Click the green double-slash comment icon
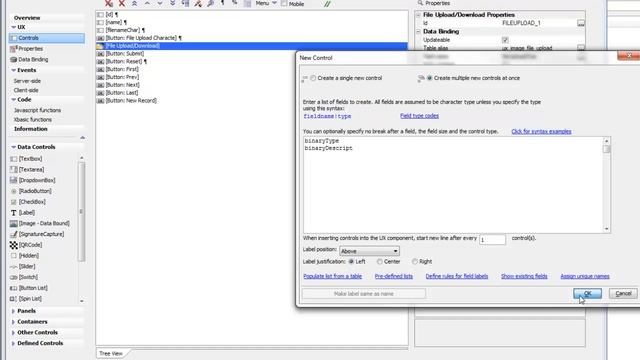The width and height of the screenshot is (640, 360). (x=327, y=4)
